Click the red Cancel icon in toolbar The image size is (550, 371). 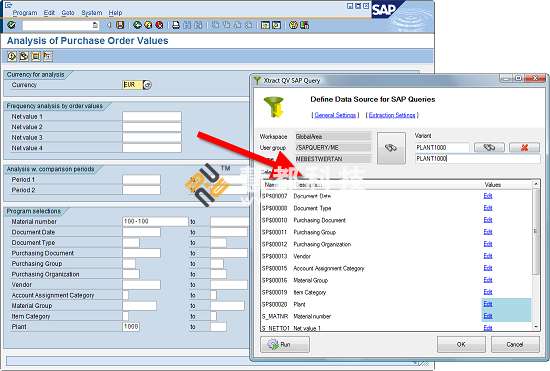coord(160,25)
